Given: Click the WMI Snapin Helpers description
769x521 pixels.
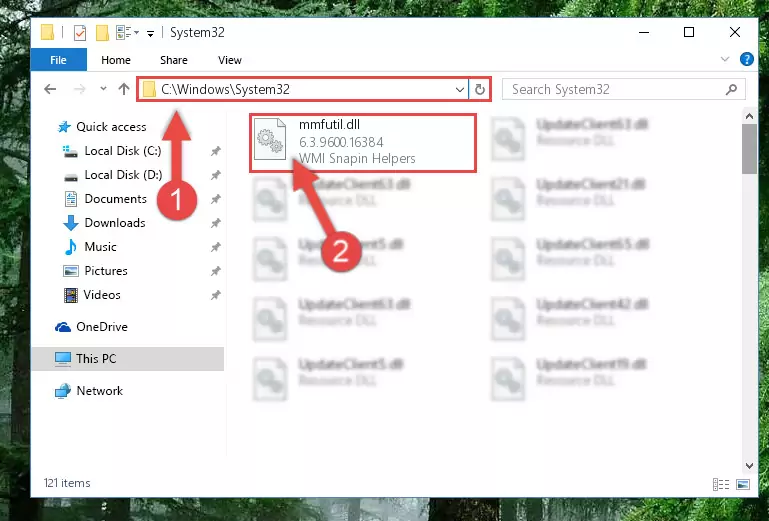Looking at the screenshot, I should tap(357, 158).
